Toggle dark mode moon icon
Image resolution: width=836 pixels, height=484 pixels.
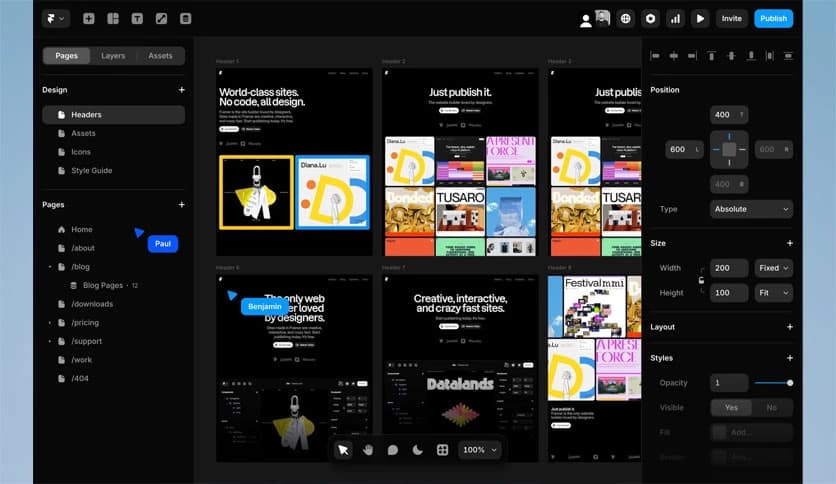(x=417, y=450)
